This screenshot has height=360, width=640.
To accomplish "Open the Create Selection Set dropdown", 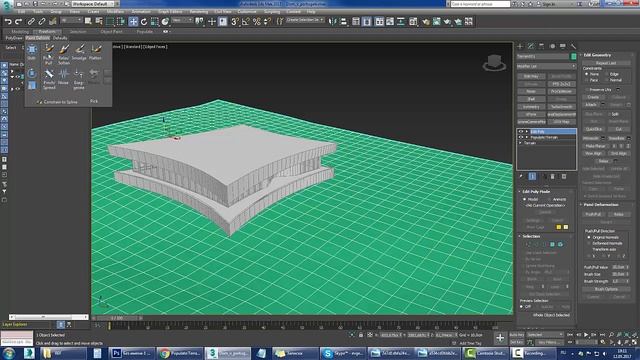I will [x=304, y=20].
